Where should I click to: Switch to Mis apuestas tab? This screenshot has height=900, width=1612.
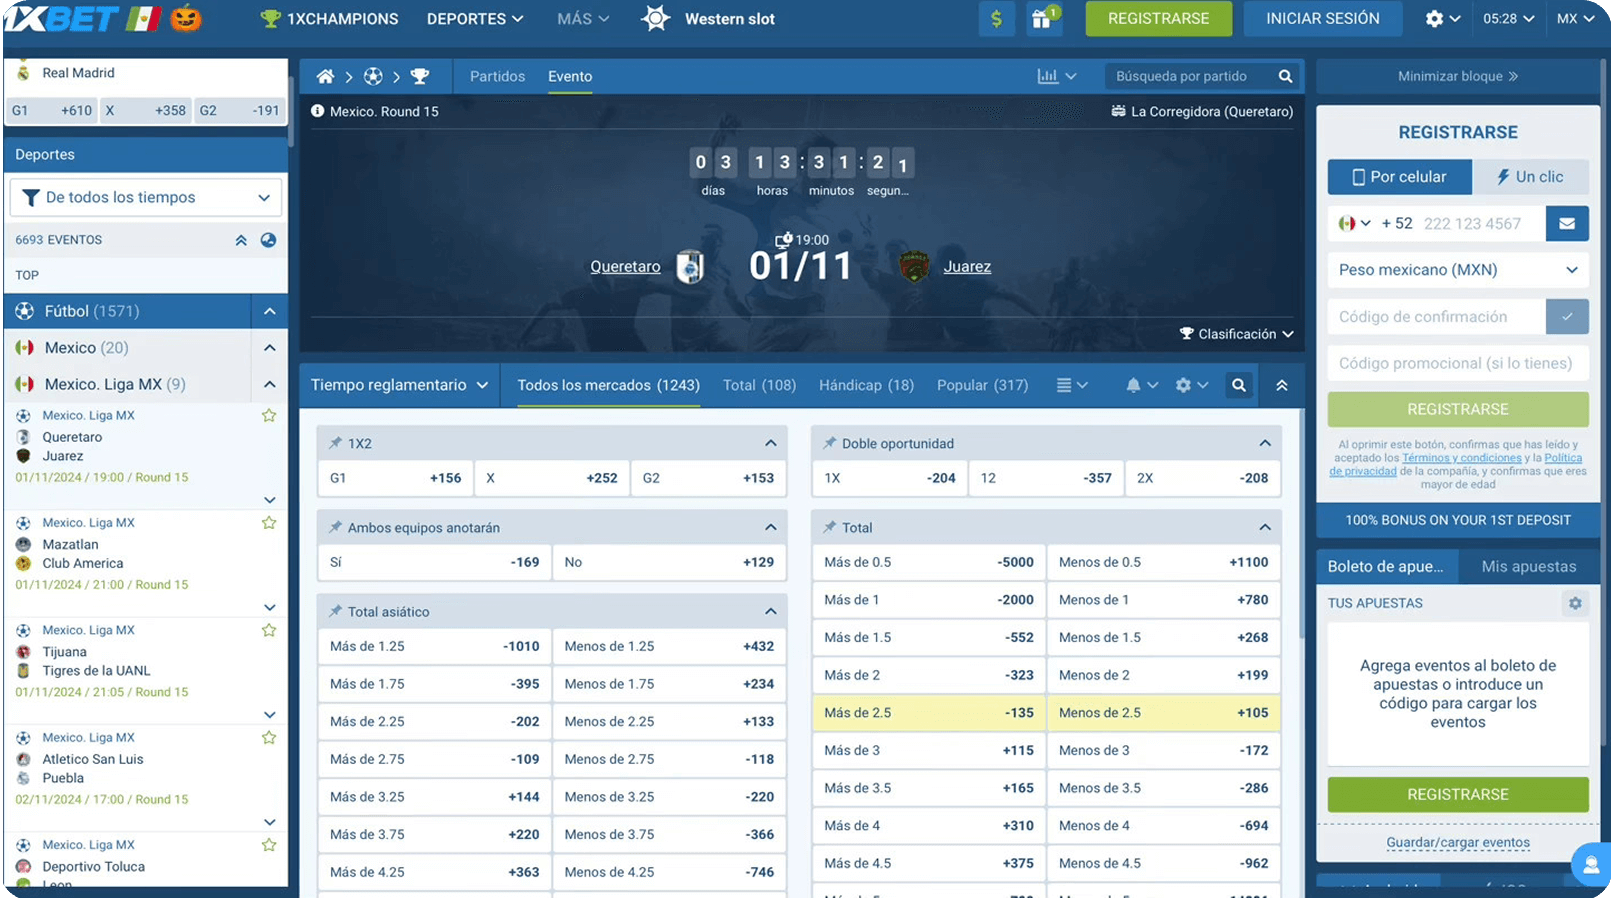click(1528, 567)
